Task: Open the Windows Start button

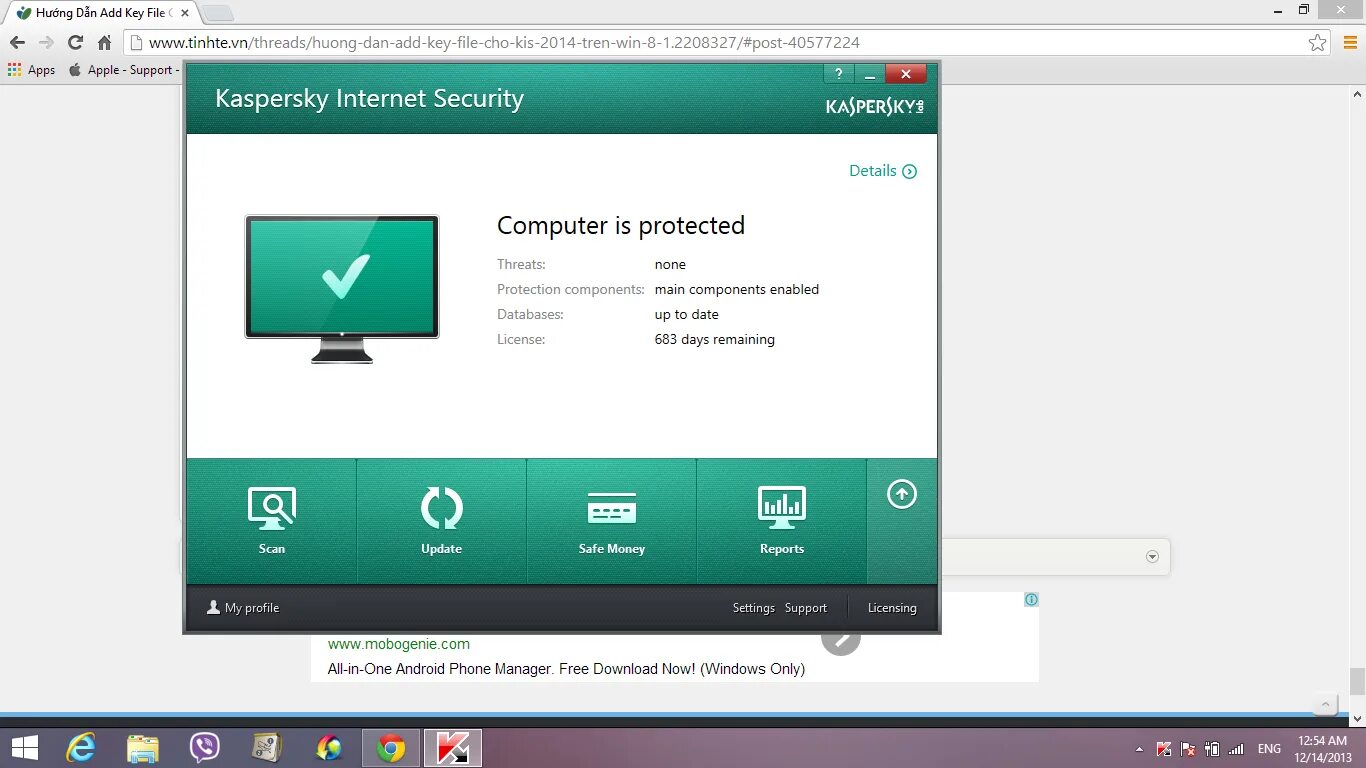Action: 25,748
